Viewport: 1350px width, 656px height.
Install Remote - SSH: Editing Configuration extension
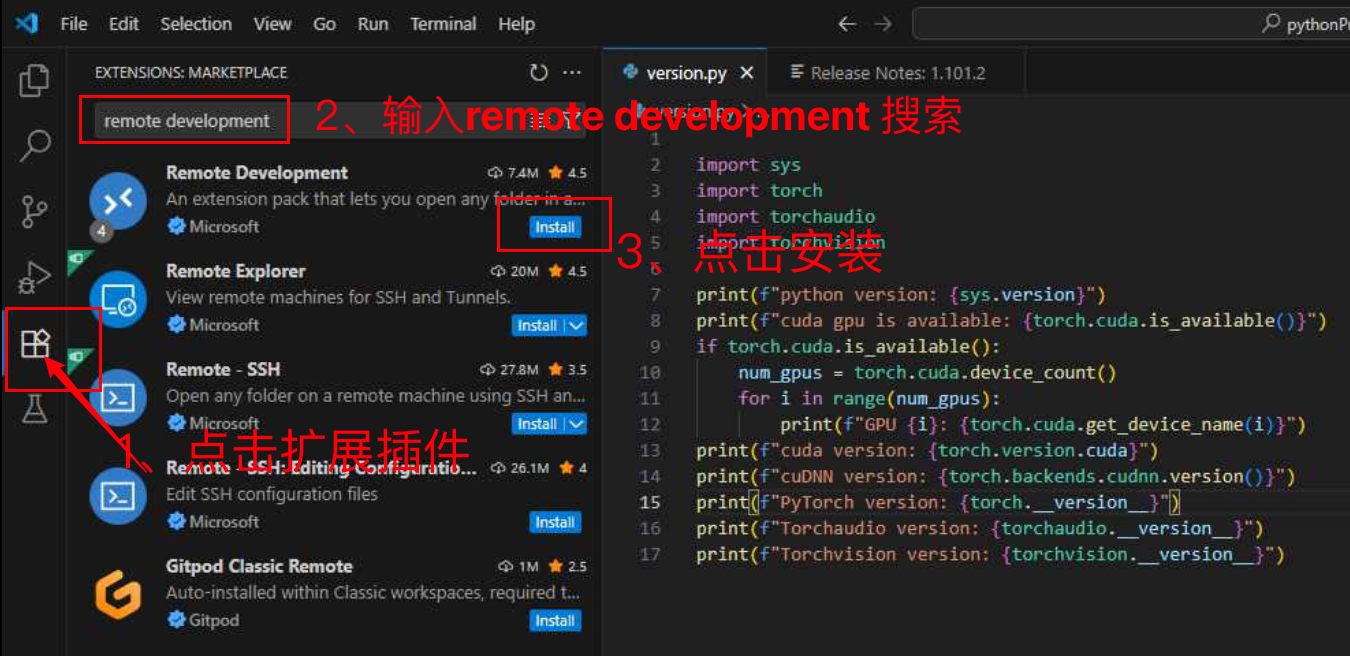coord(554,522)
